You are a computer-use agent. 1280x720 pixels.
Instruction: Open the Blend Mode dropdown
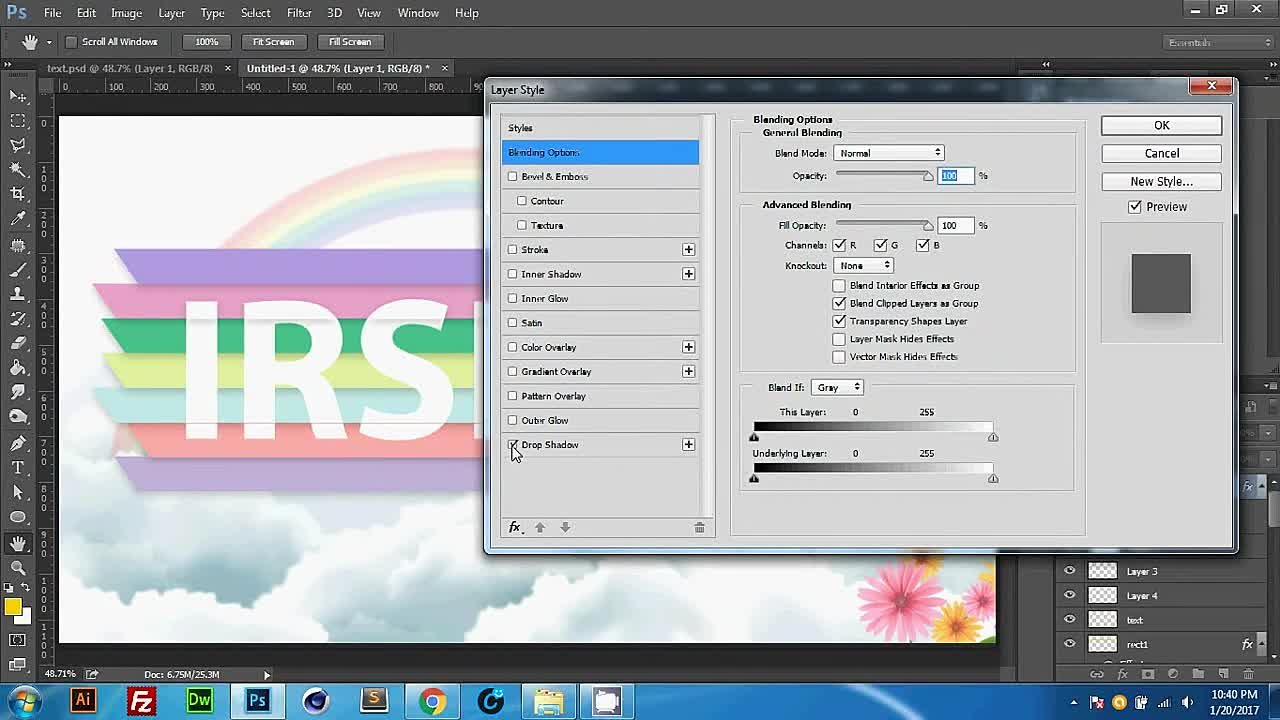889,153
